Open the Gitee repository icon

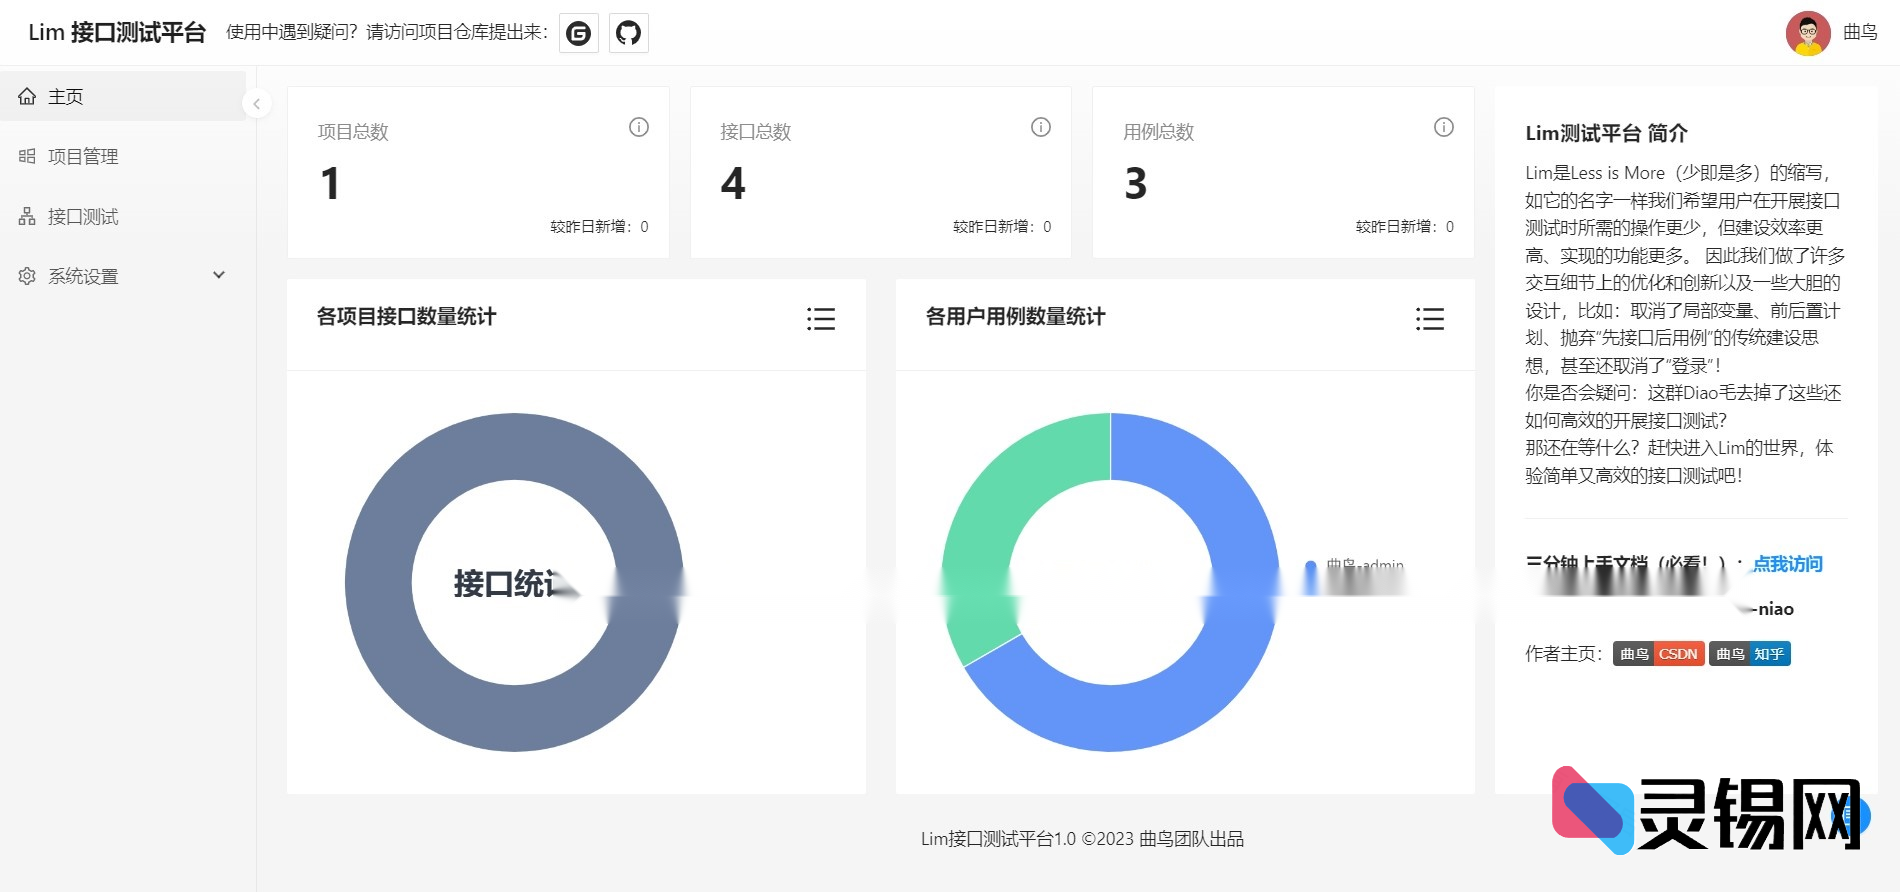tap(578, 33)
